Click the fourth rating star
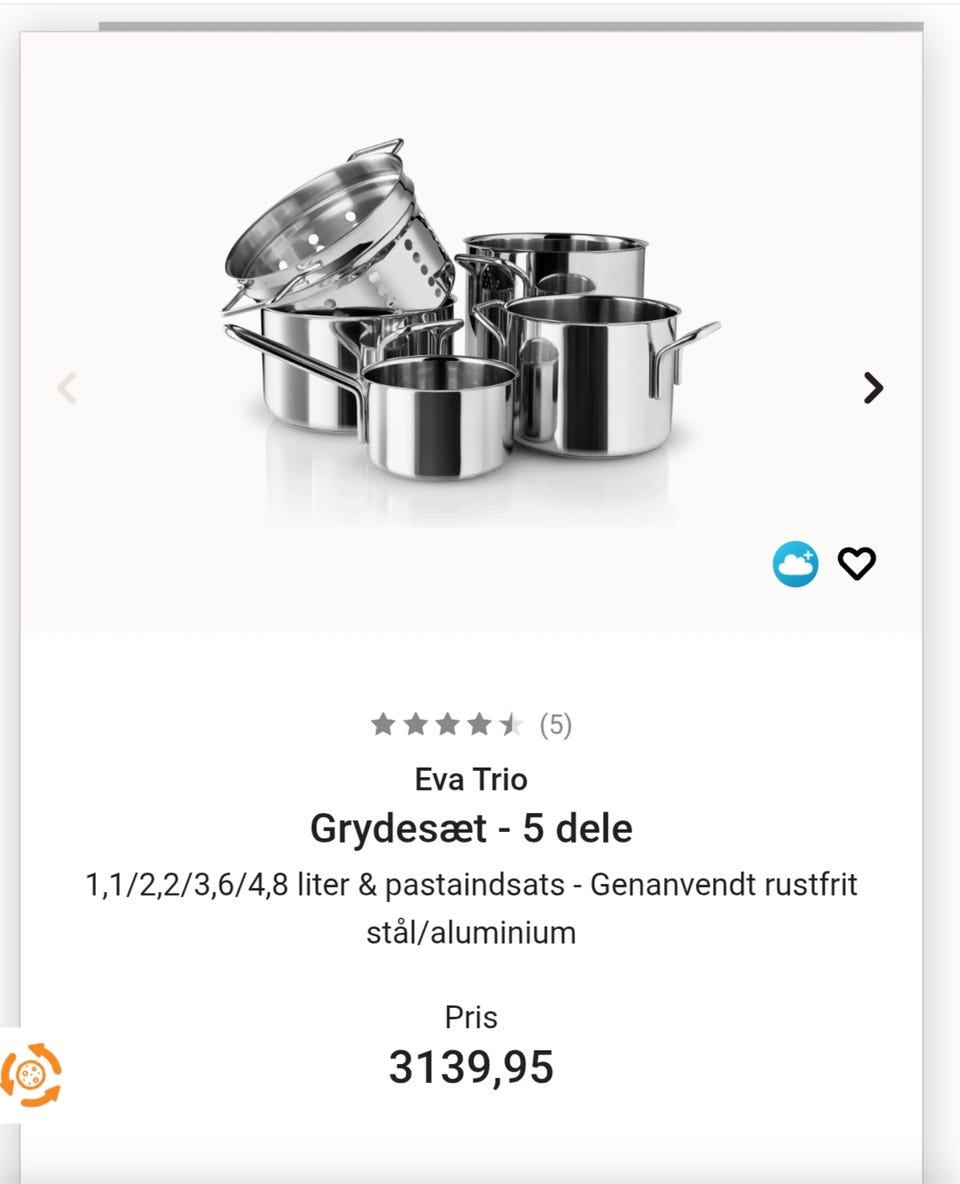 coord(479,725)
